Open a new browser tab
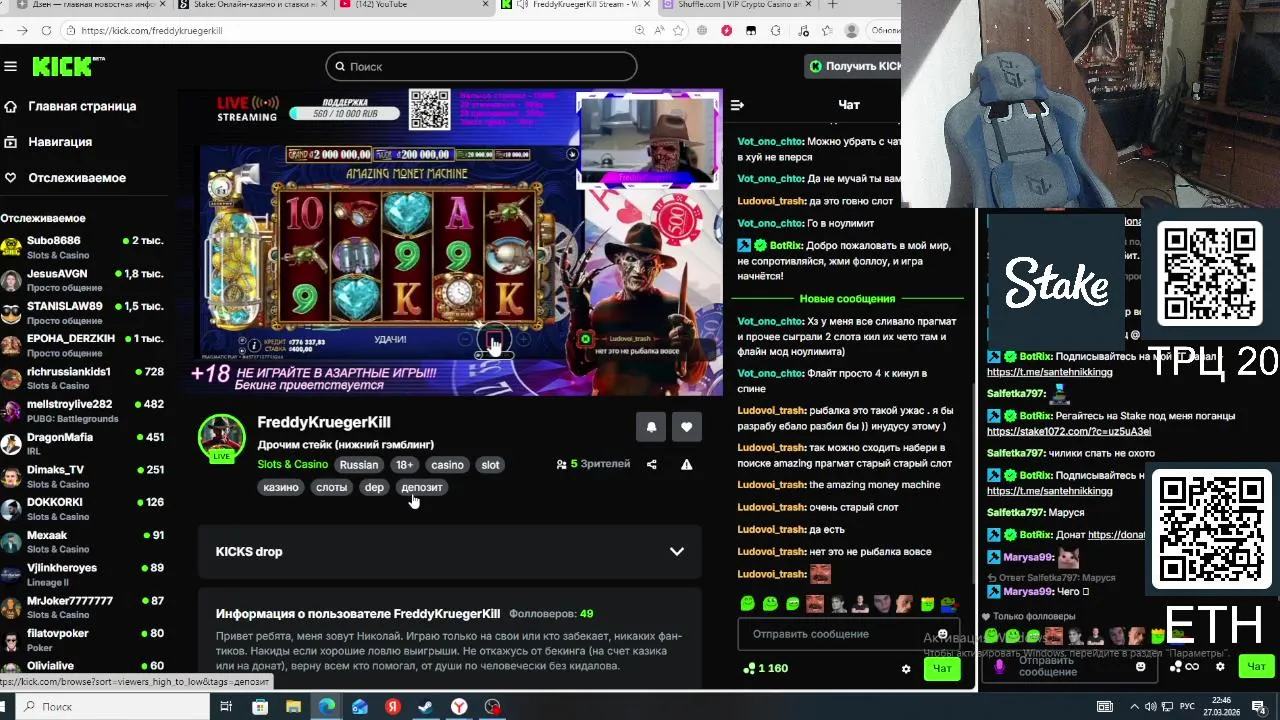 click(x=832, y=5)
